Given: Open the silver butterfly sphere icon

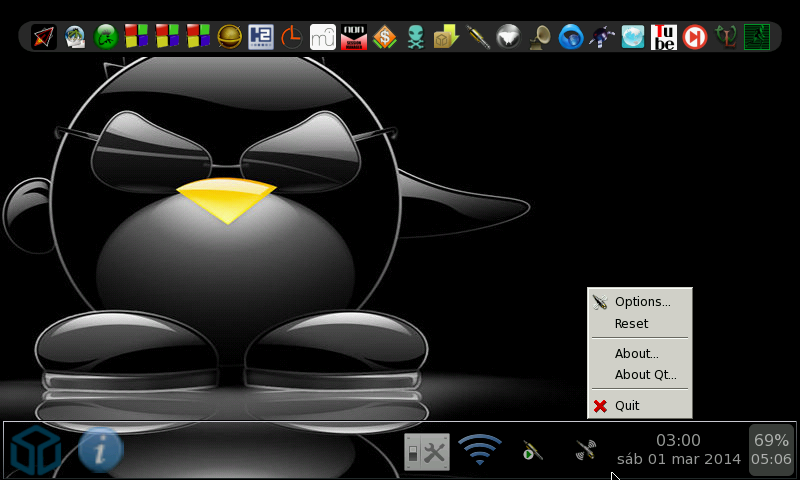Looking at the screenshot, I should click(508, 37).
